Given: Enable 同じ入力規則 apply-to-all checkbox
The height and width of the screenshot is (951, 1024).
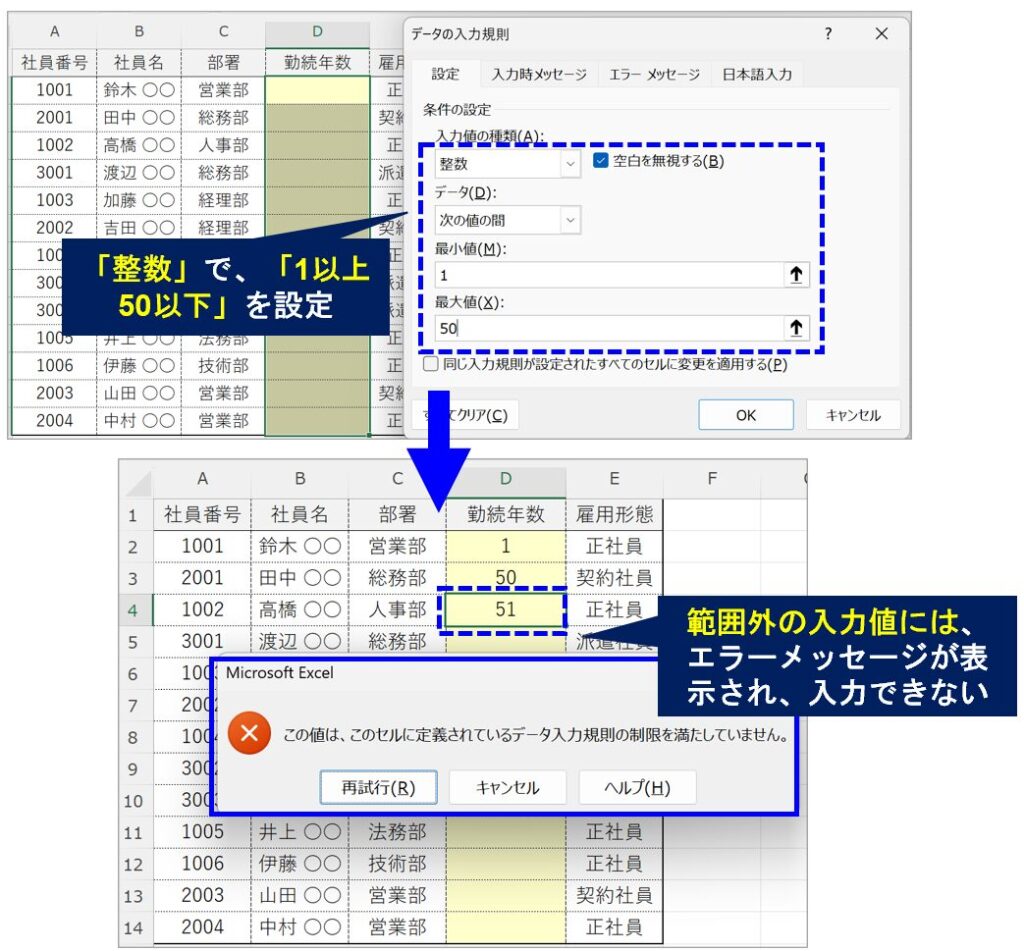Looking at the screenshot, I should coord(431,365).
